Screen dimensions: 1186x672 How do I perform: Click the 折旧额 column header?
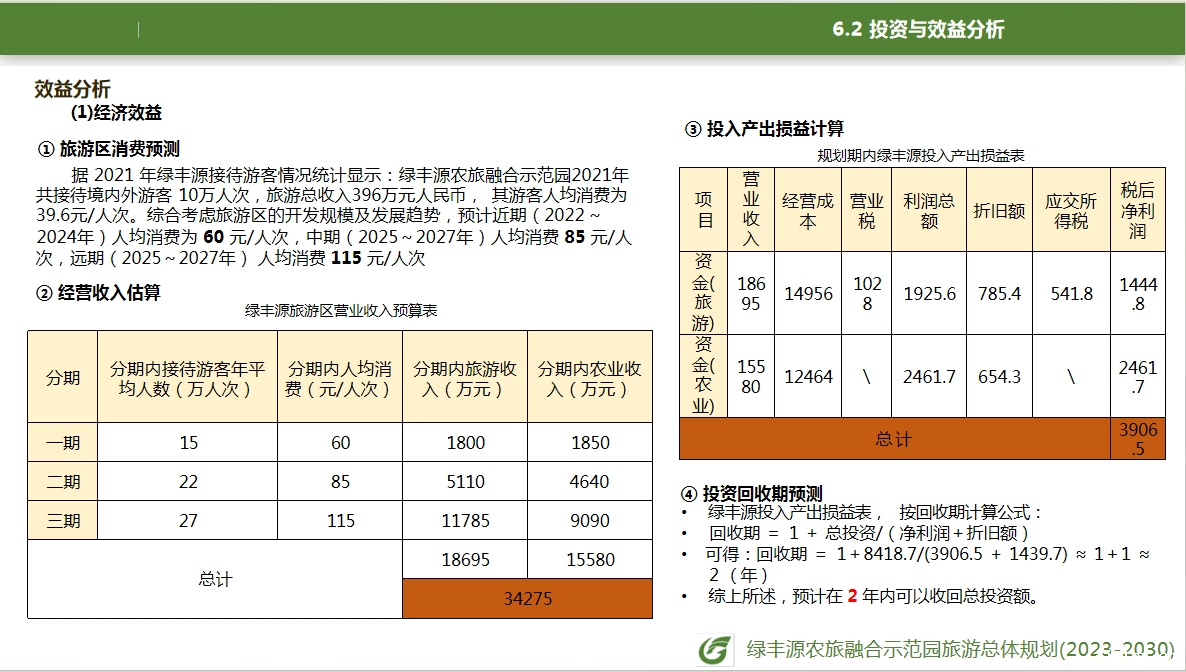999,210
